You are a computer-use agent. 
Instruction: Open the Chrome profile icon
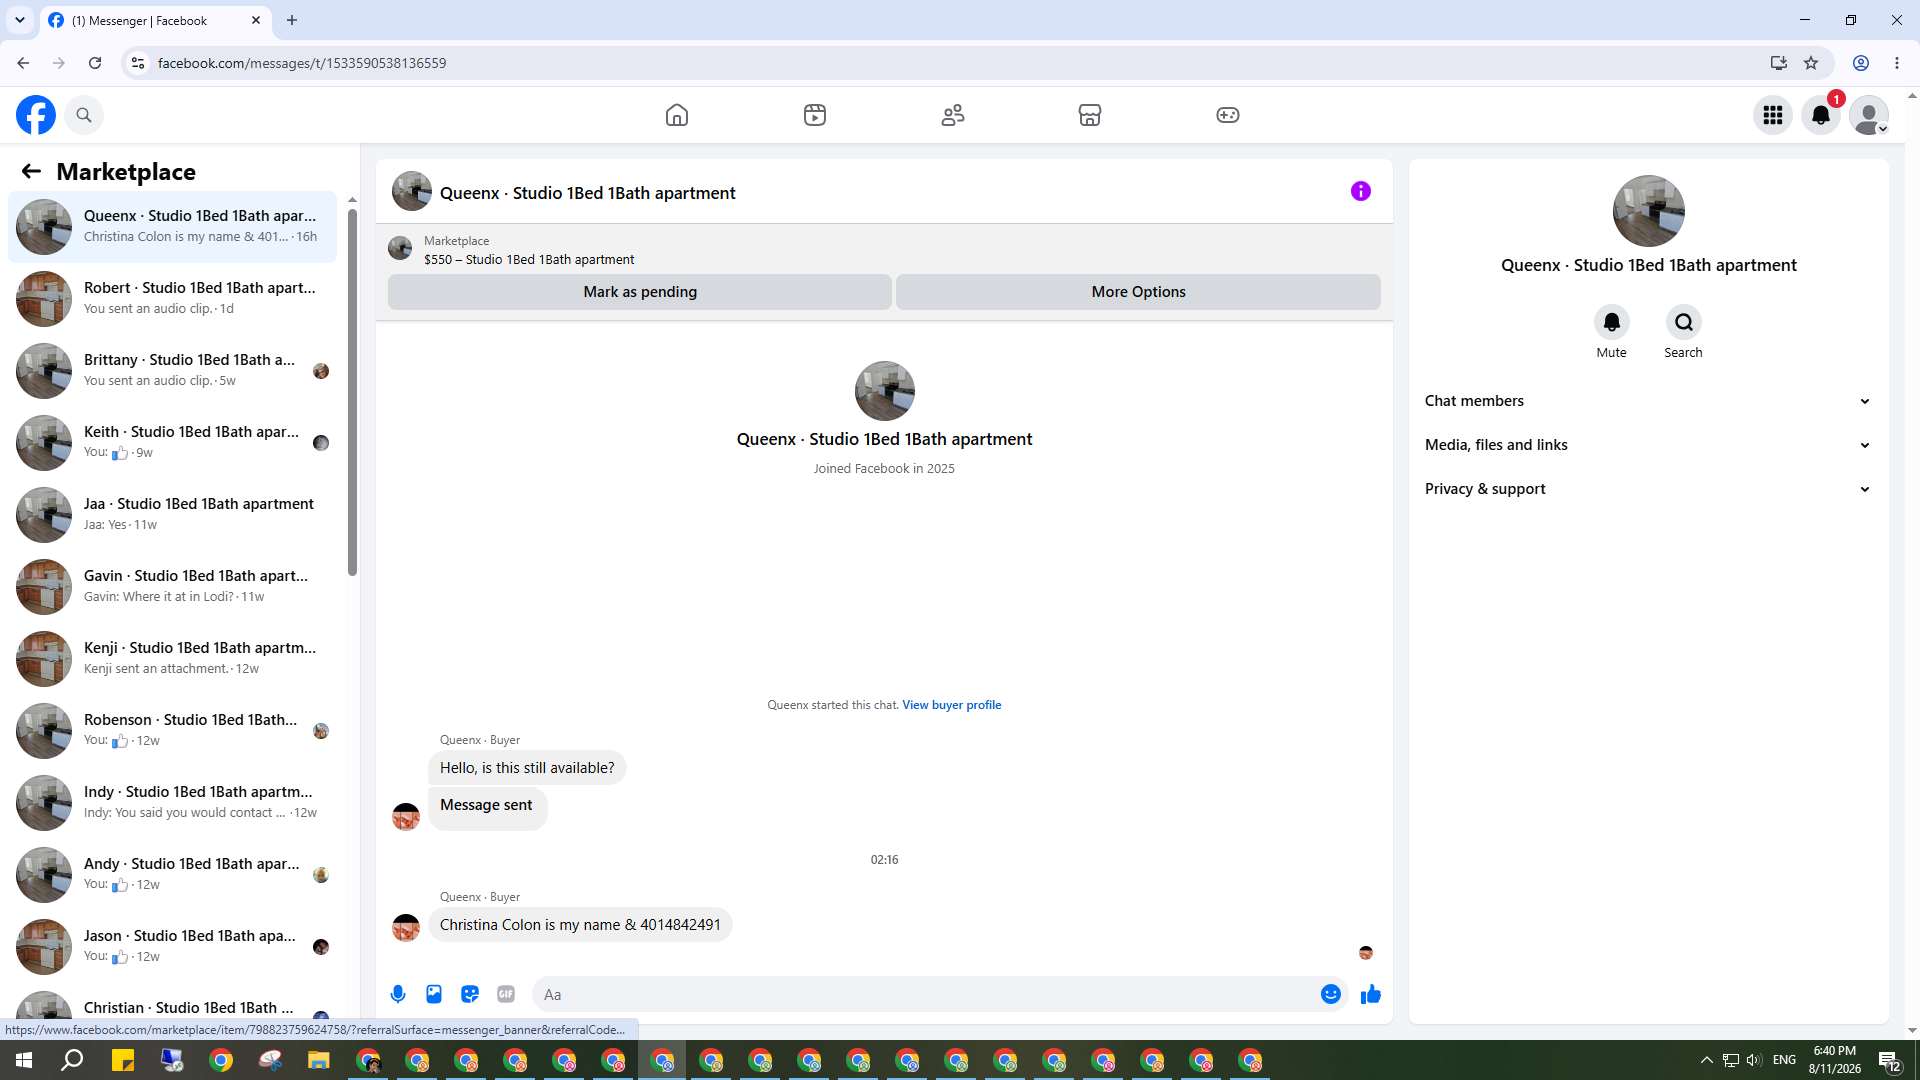click(x=1861, y=63)
